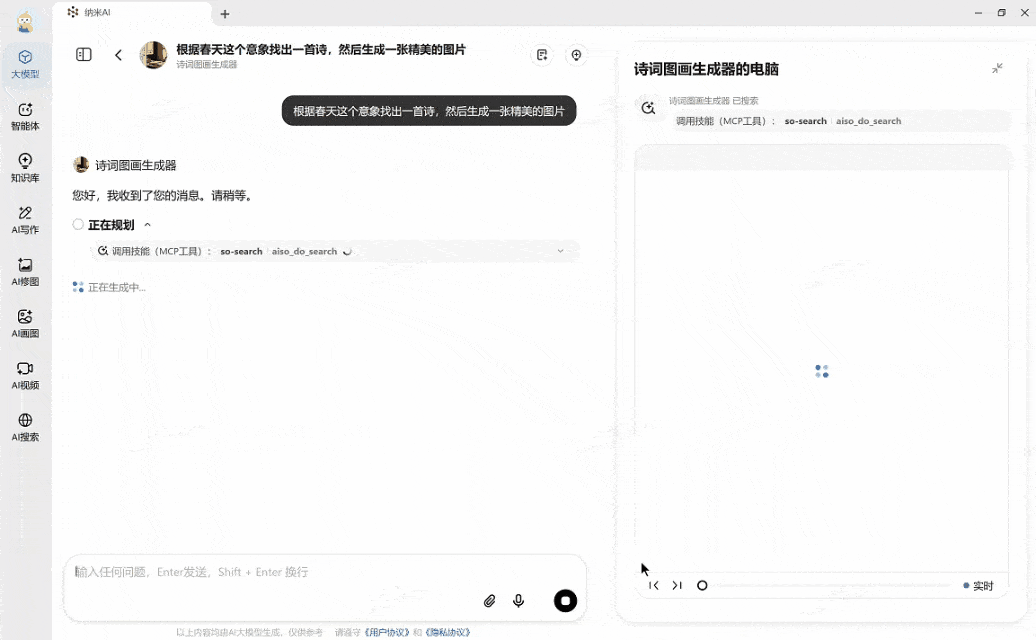Open the 《用户协议》 link

386,632
